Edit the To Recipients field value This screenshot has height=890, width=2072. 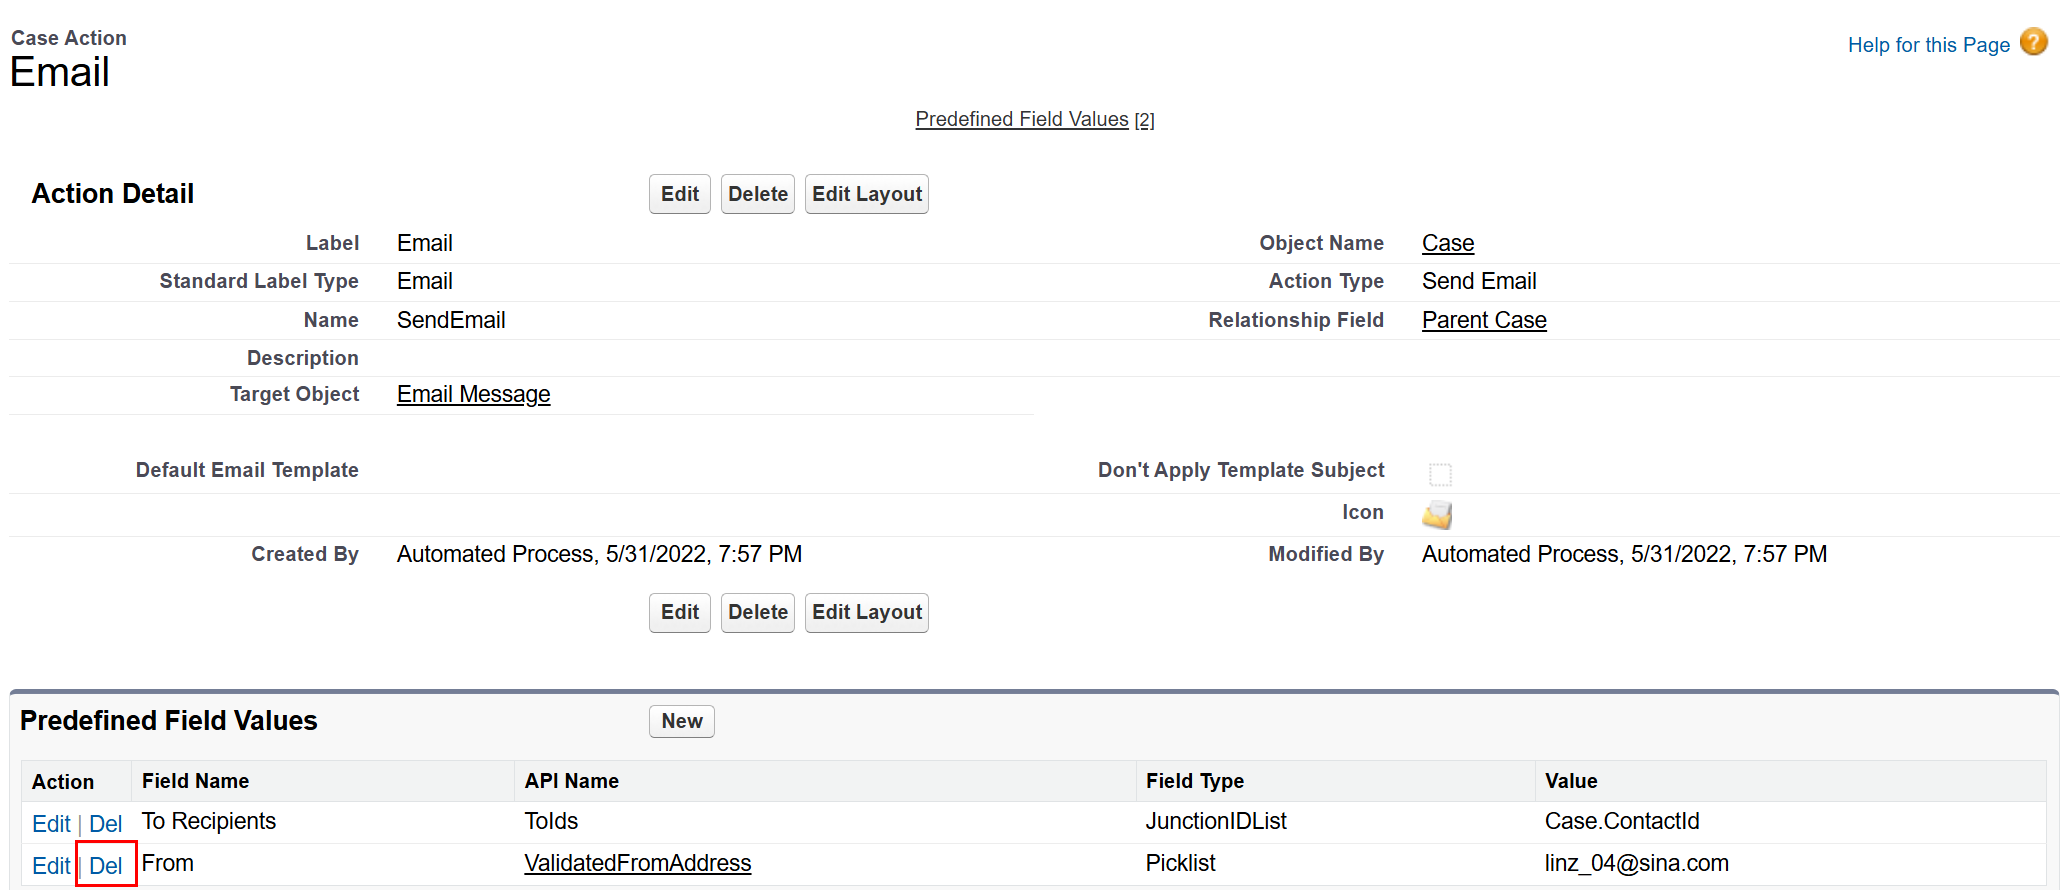pyautogui.click(x=51, y=824)
